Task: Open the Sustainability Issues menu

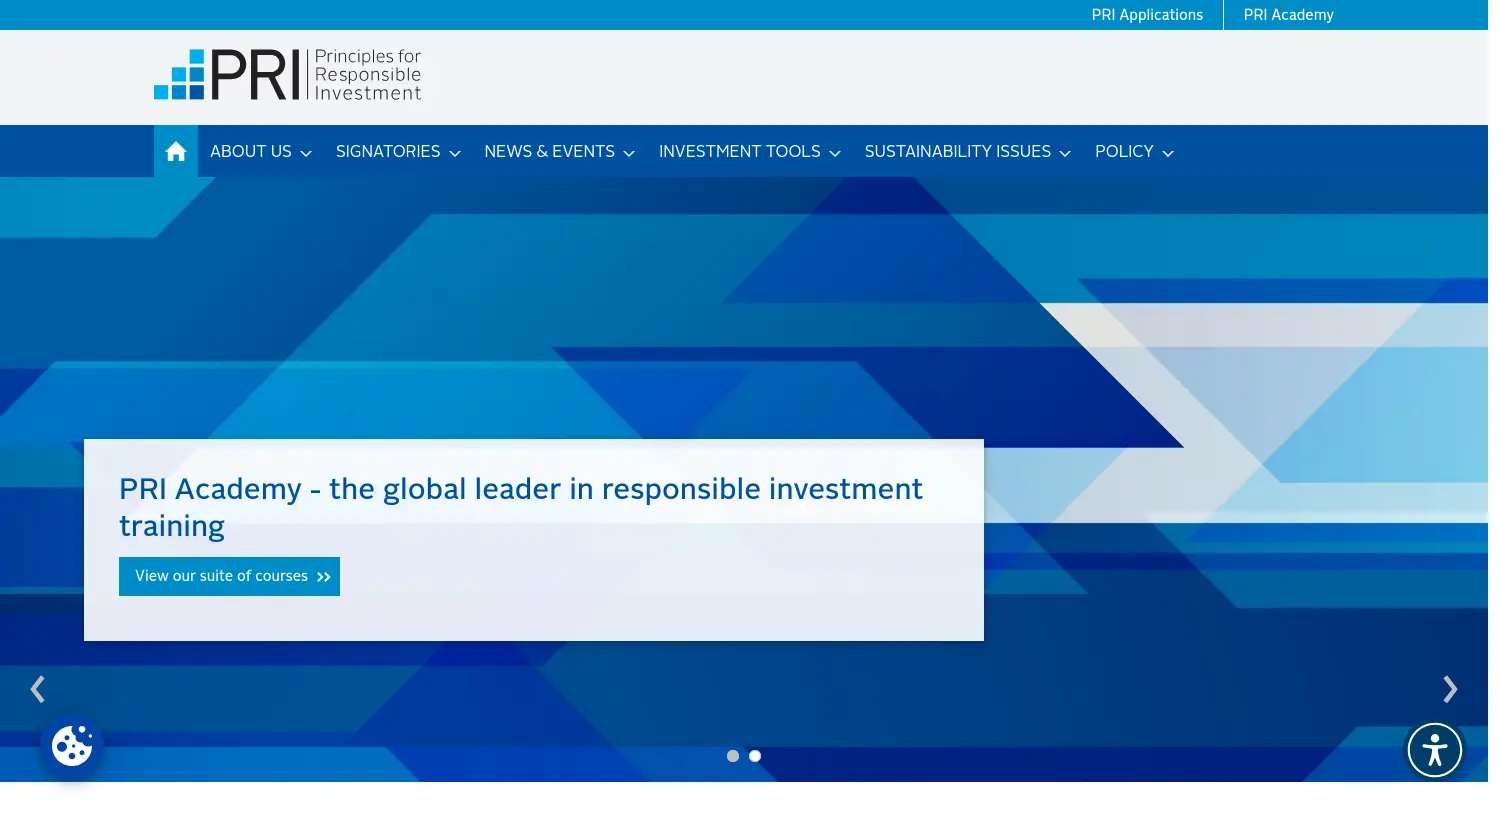Action: [x=967, y=152]
